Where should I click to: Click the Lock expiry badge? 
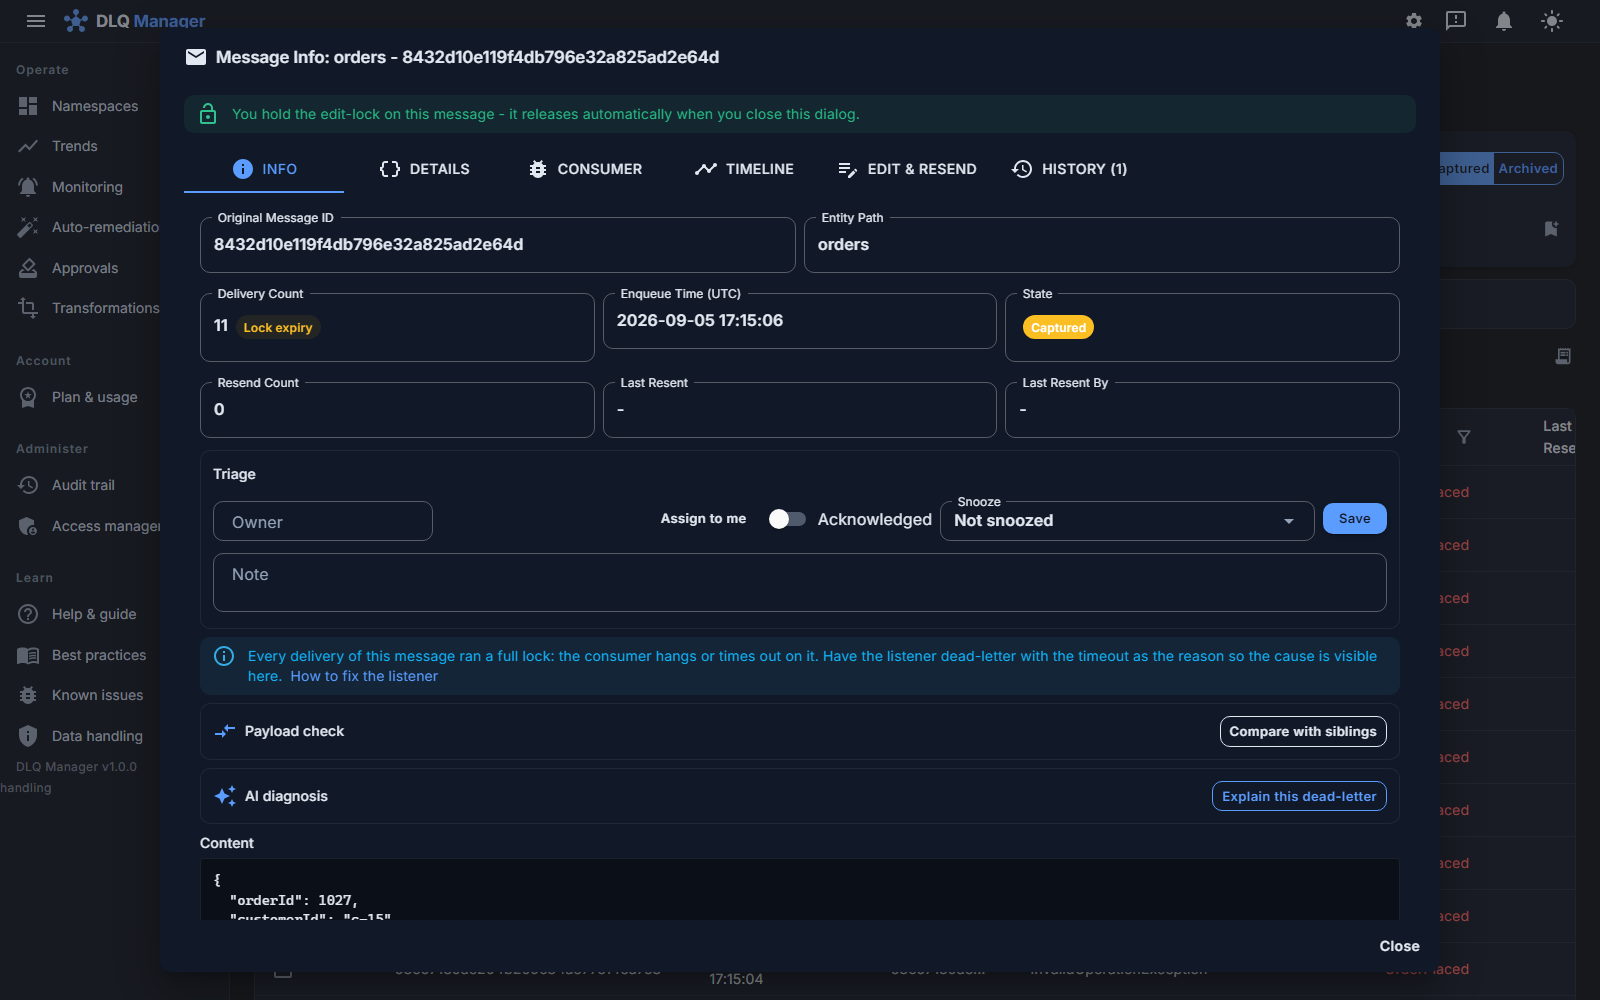pyautogui.click(x=278, y=327)
